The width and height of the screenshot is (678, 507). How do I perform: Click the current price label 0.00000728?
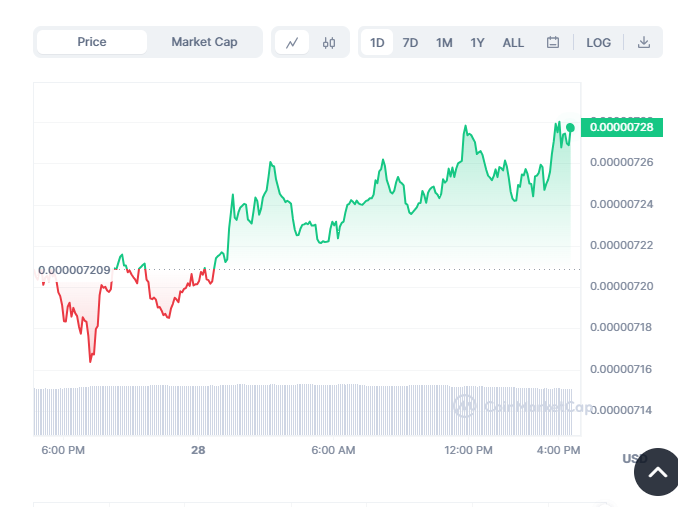(x=622, y=127)
